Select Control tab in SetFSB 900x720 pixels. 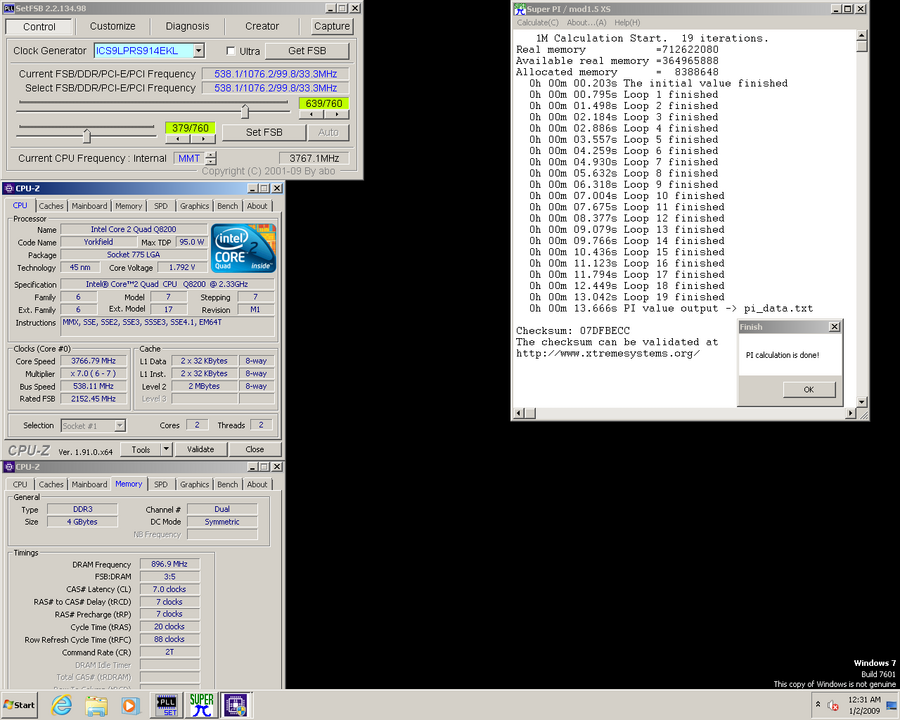click(x=39, y=27)
